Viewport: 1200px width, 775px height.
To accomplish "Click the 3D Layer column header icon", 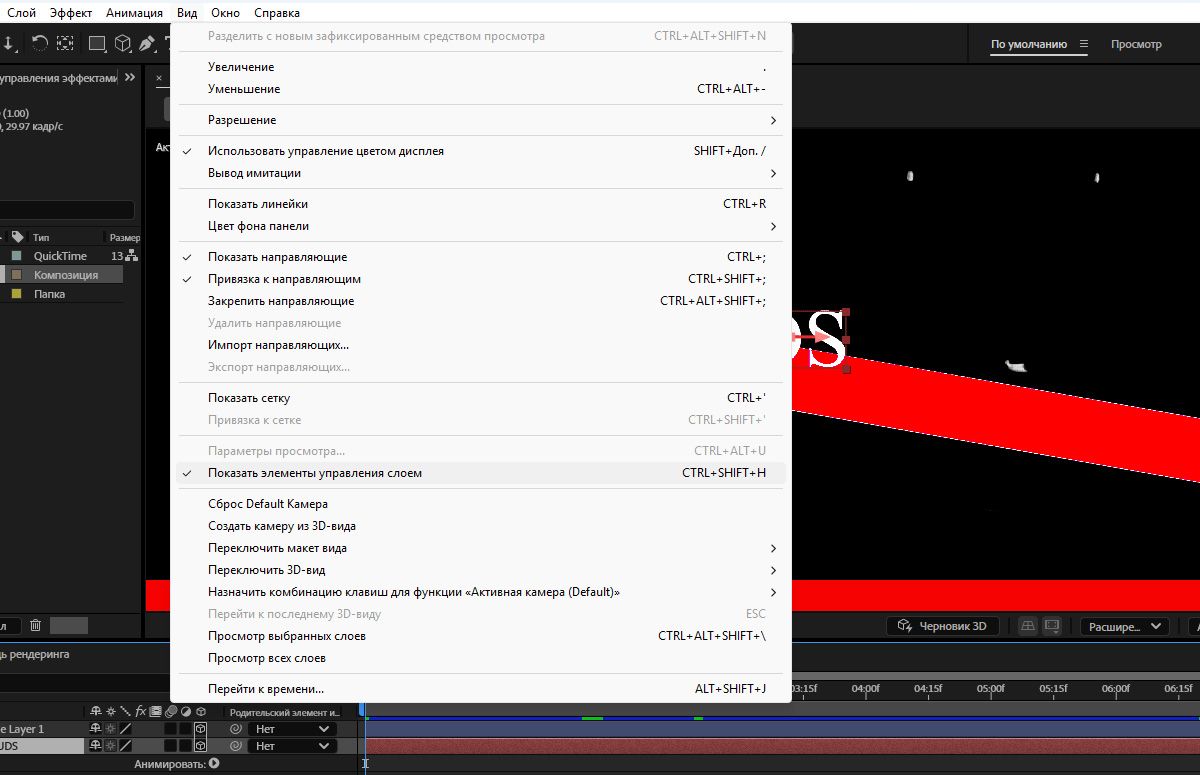I will click(x=200, y=712).
